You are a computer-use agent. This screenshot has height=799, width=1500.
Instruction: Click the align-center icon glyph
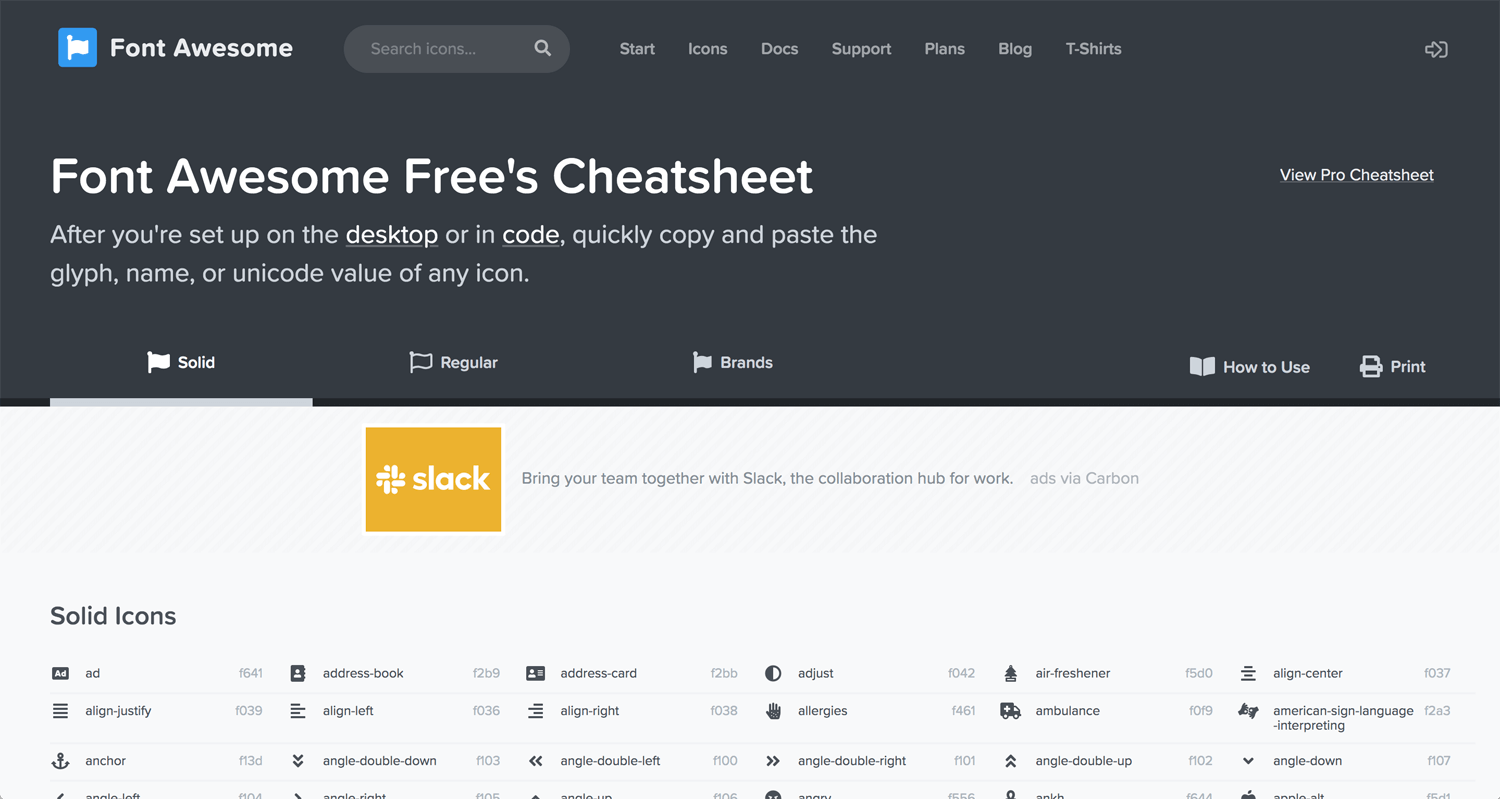[x=1248, y=673]
